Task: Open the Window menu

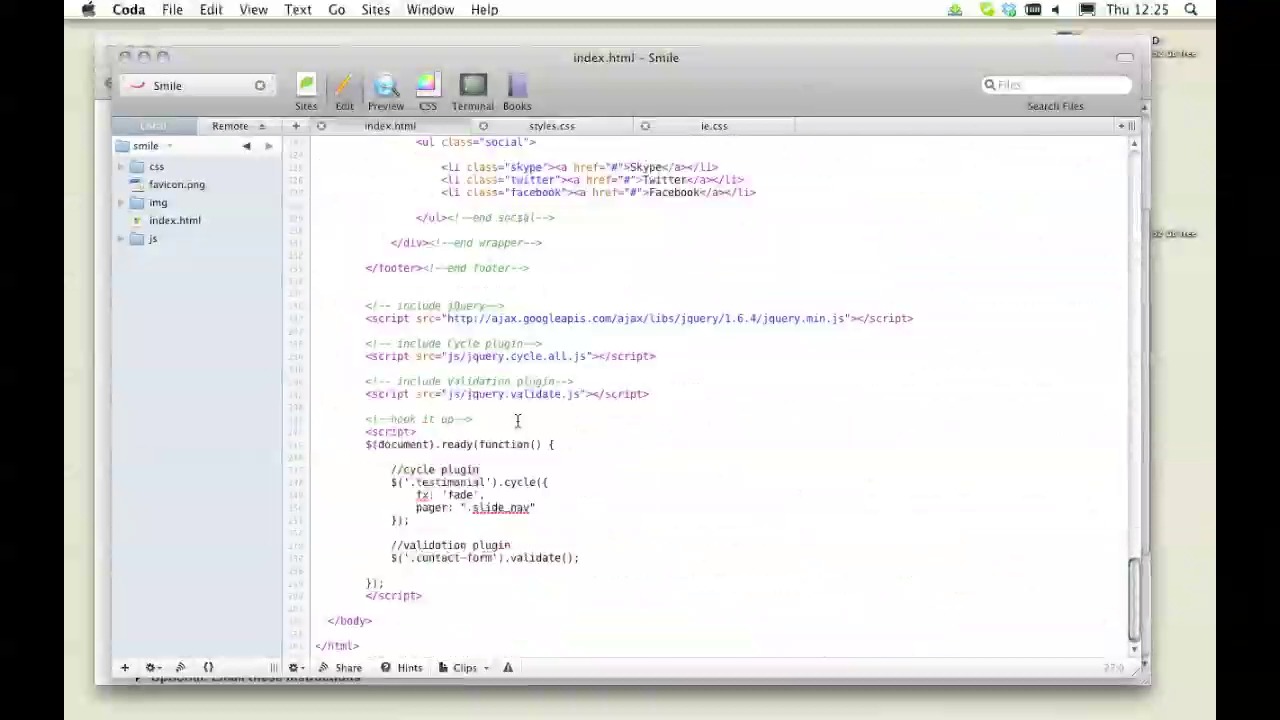Action: coord(430,10)
